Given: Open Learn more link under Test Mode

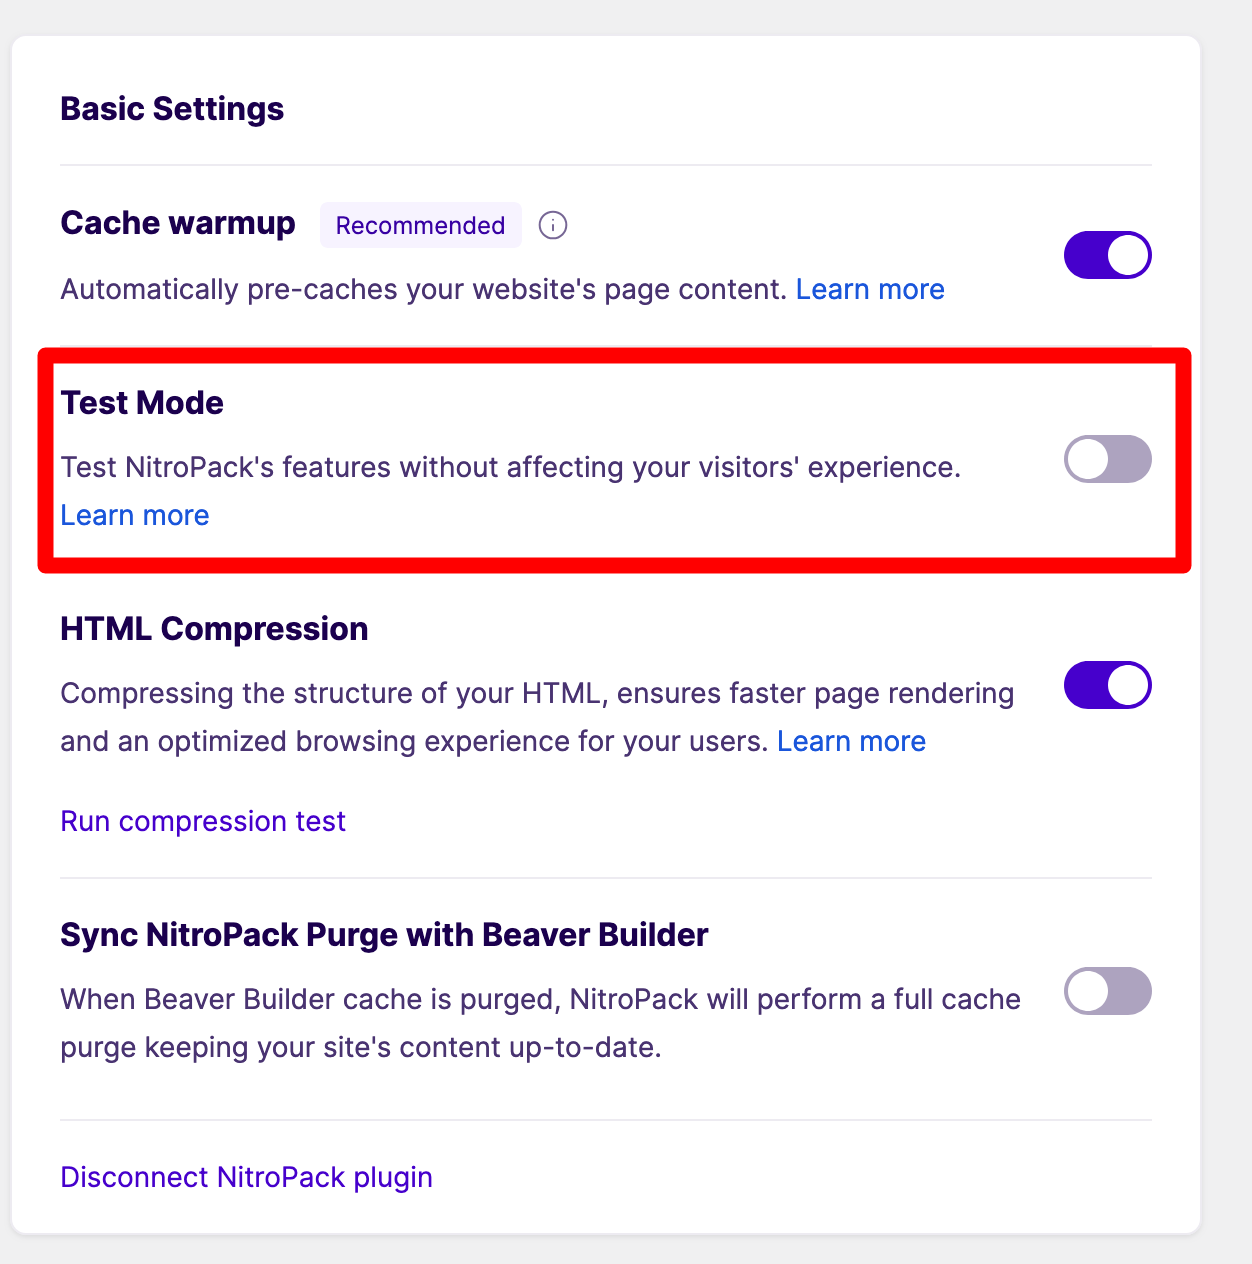Looking at the screenshot, I should [135, 515].
